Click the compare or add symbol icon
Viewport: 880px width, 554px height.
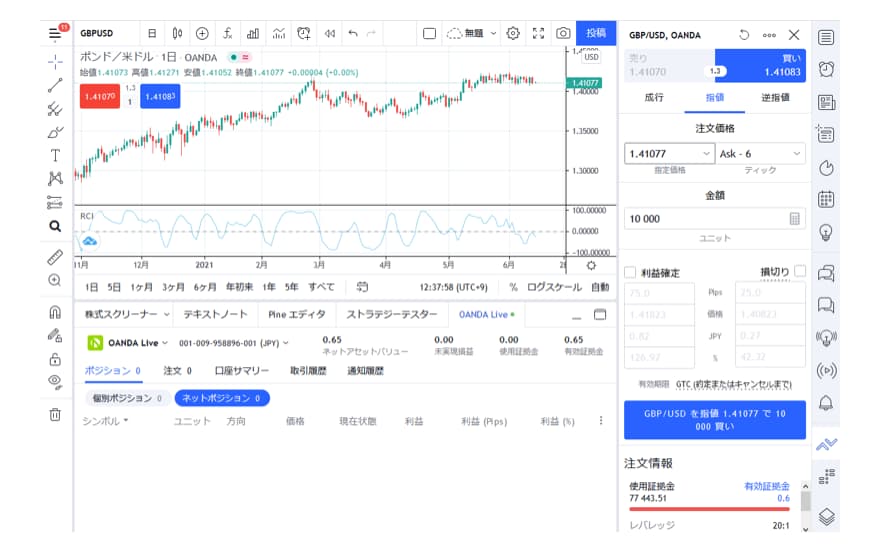[x=202, y=34]
